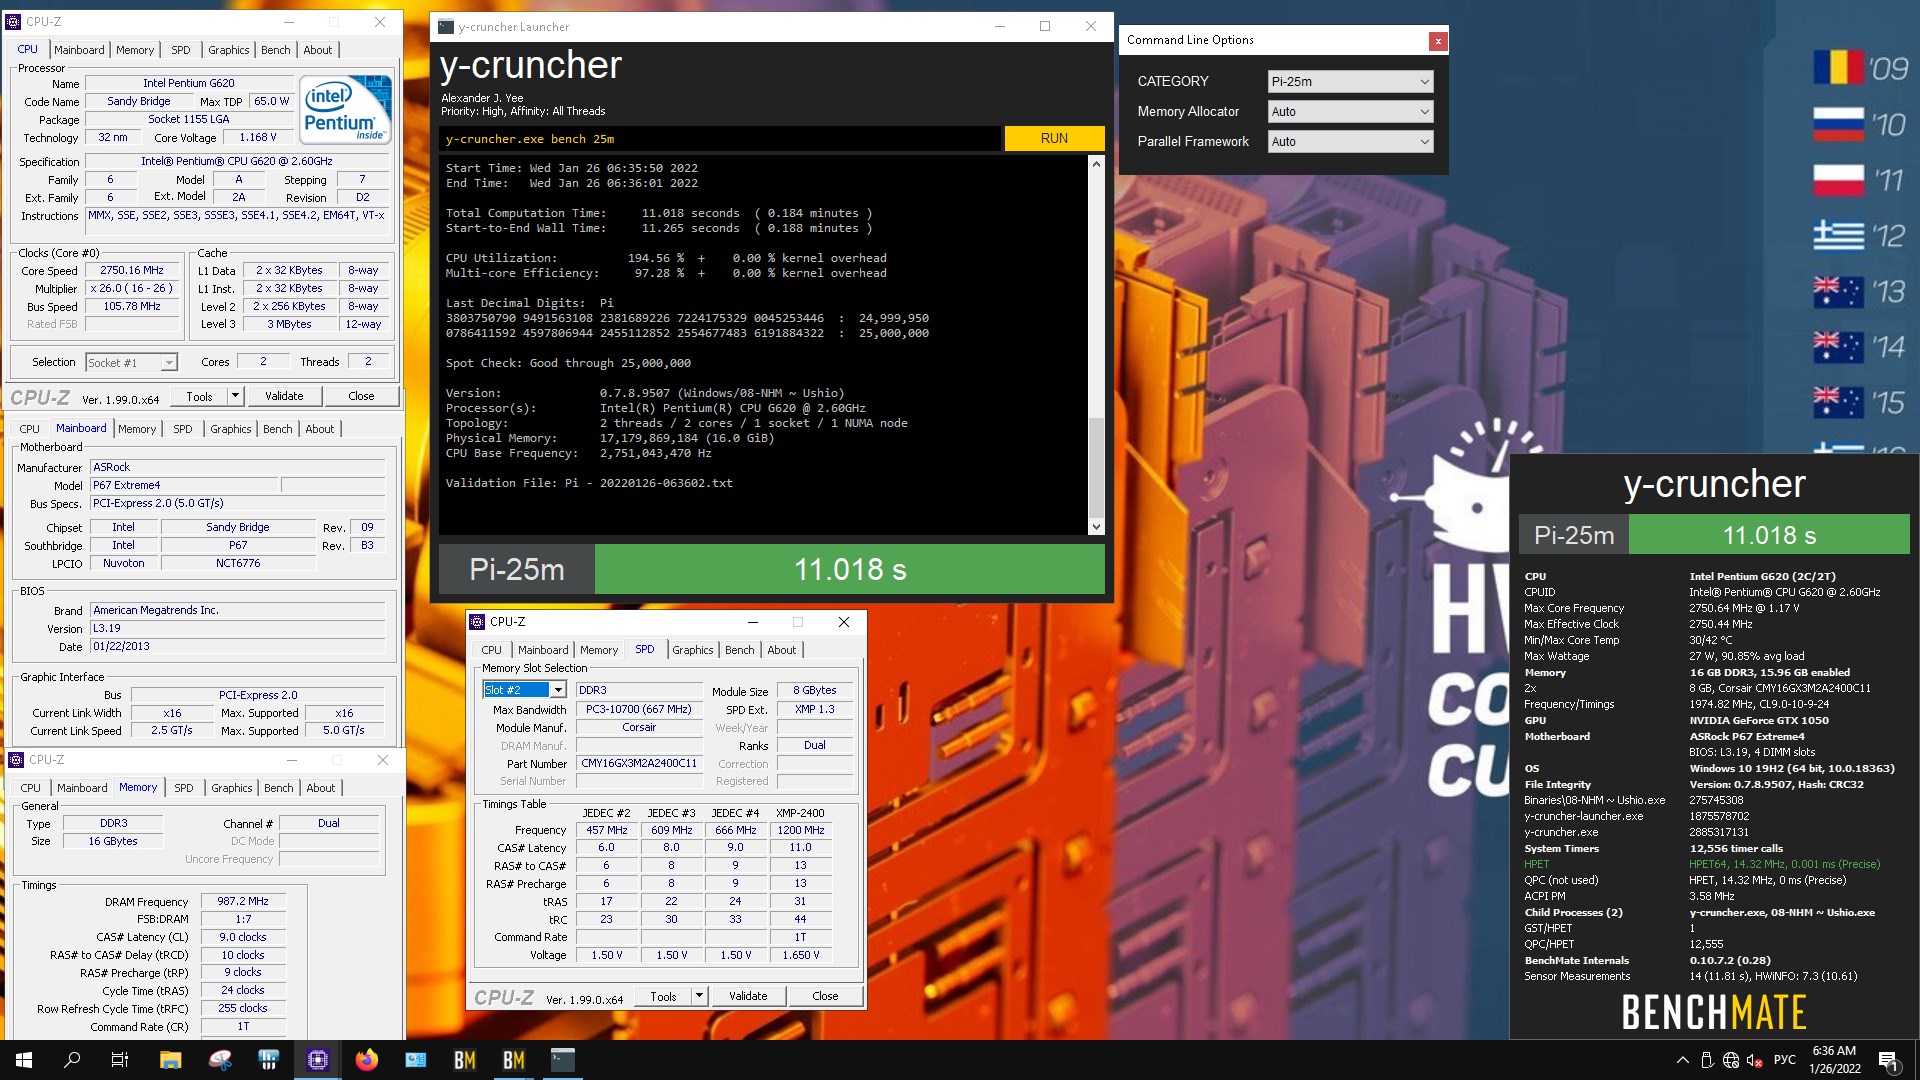Select Mainboard tab in bottom-left CPU-Z Memory window
This screenshot has width=1920, height=1080.
(x=82, y=788)
